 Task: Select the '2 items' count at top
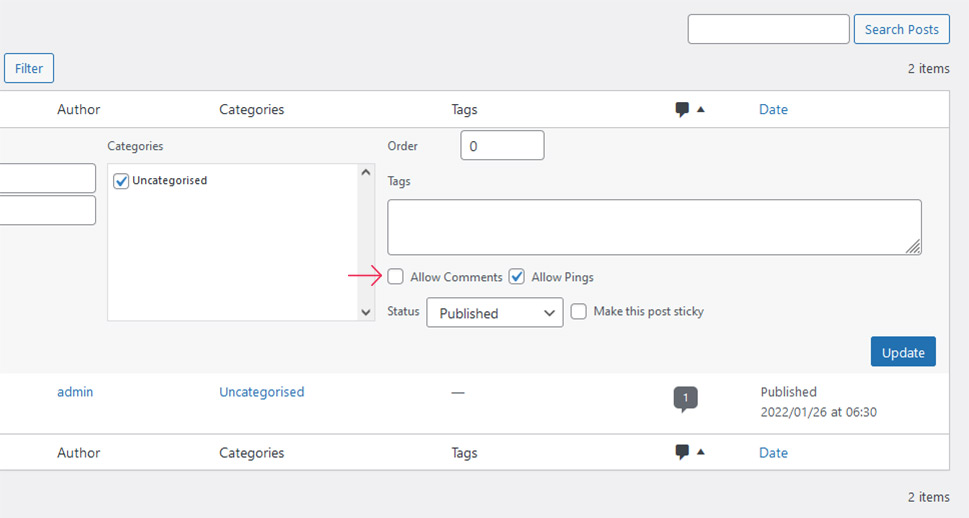pyautogui.click(x=928, y=69)
